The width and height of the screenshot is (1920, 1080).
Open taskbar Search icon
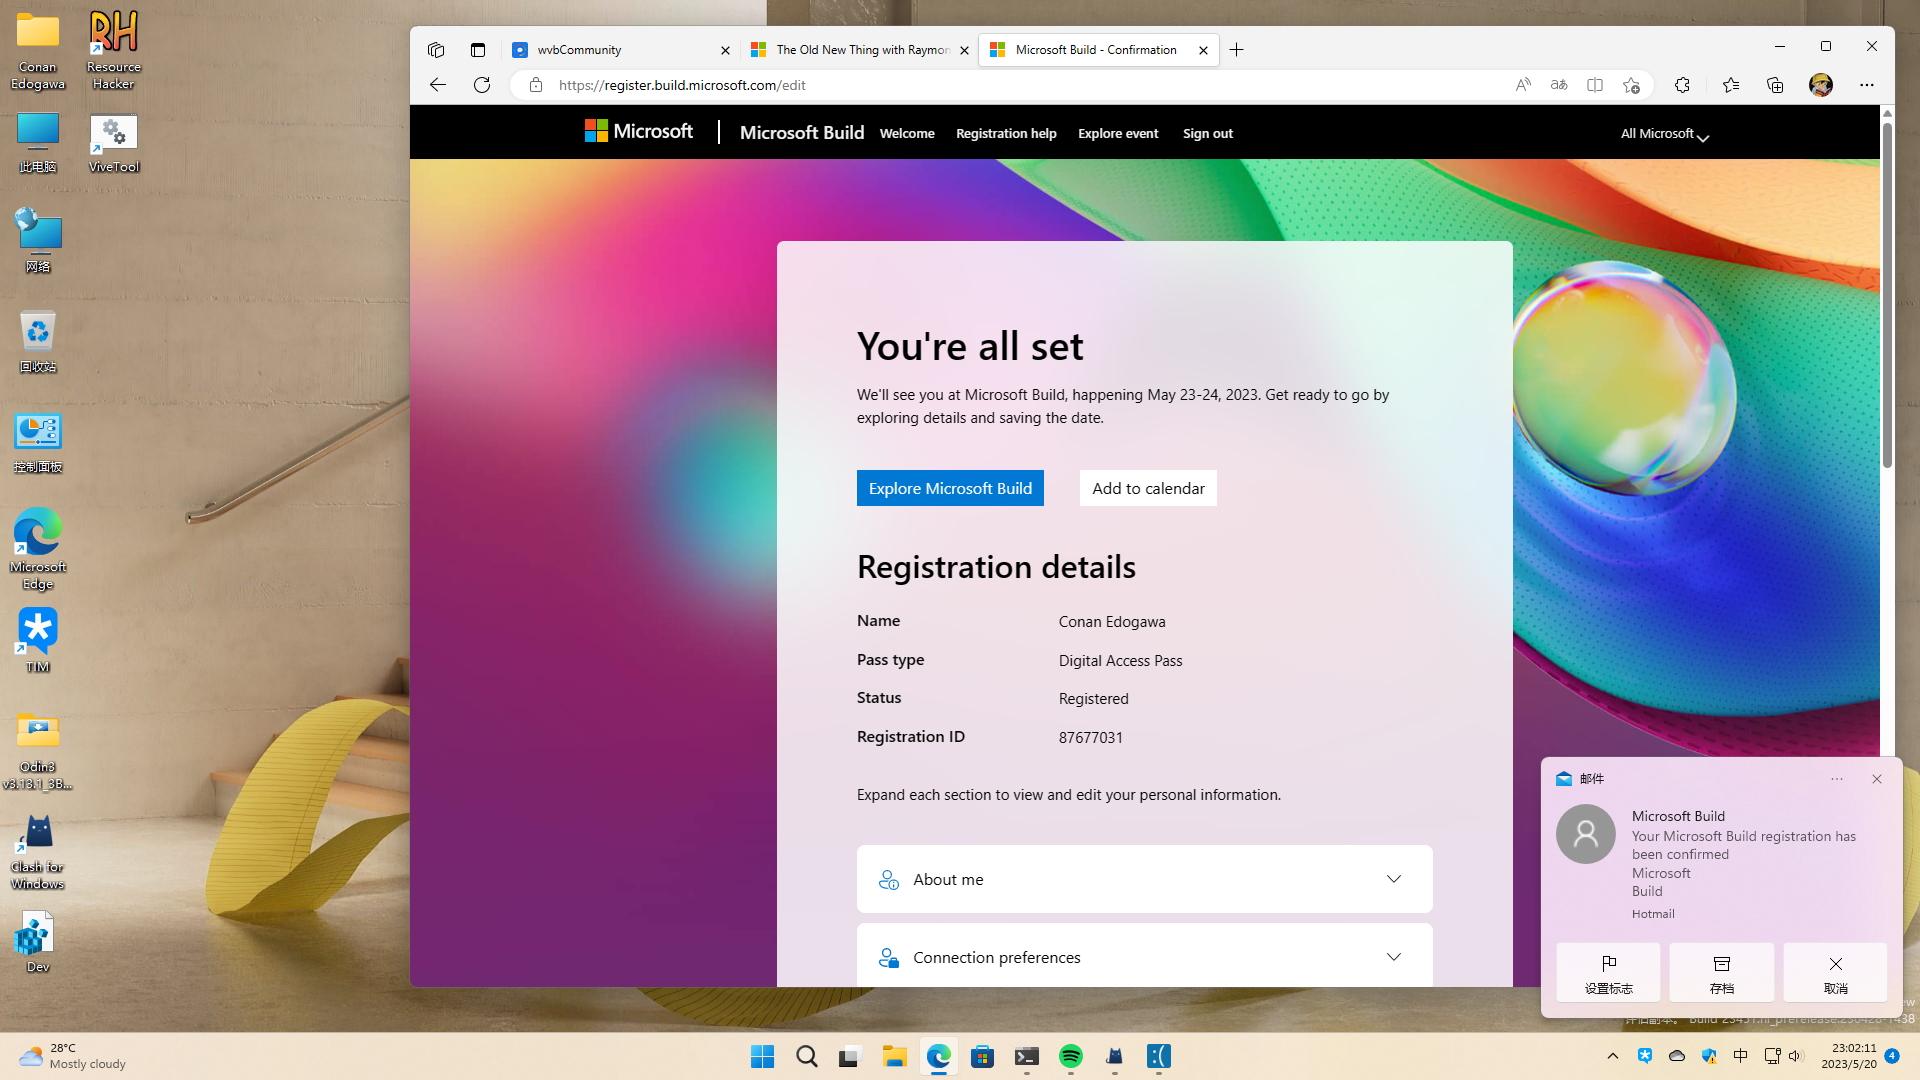point(806,1056)
